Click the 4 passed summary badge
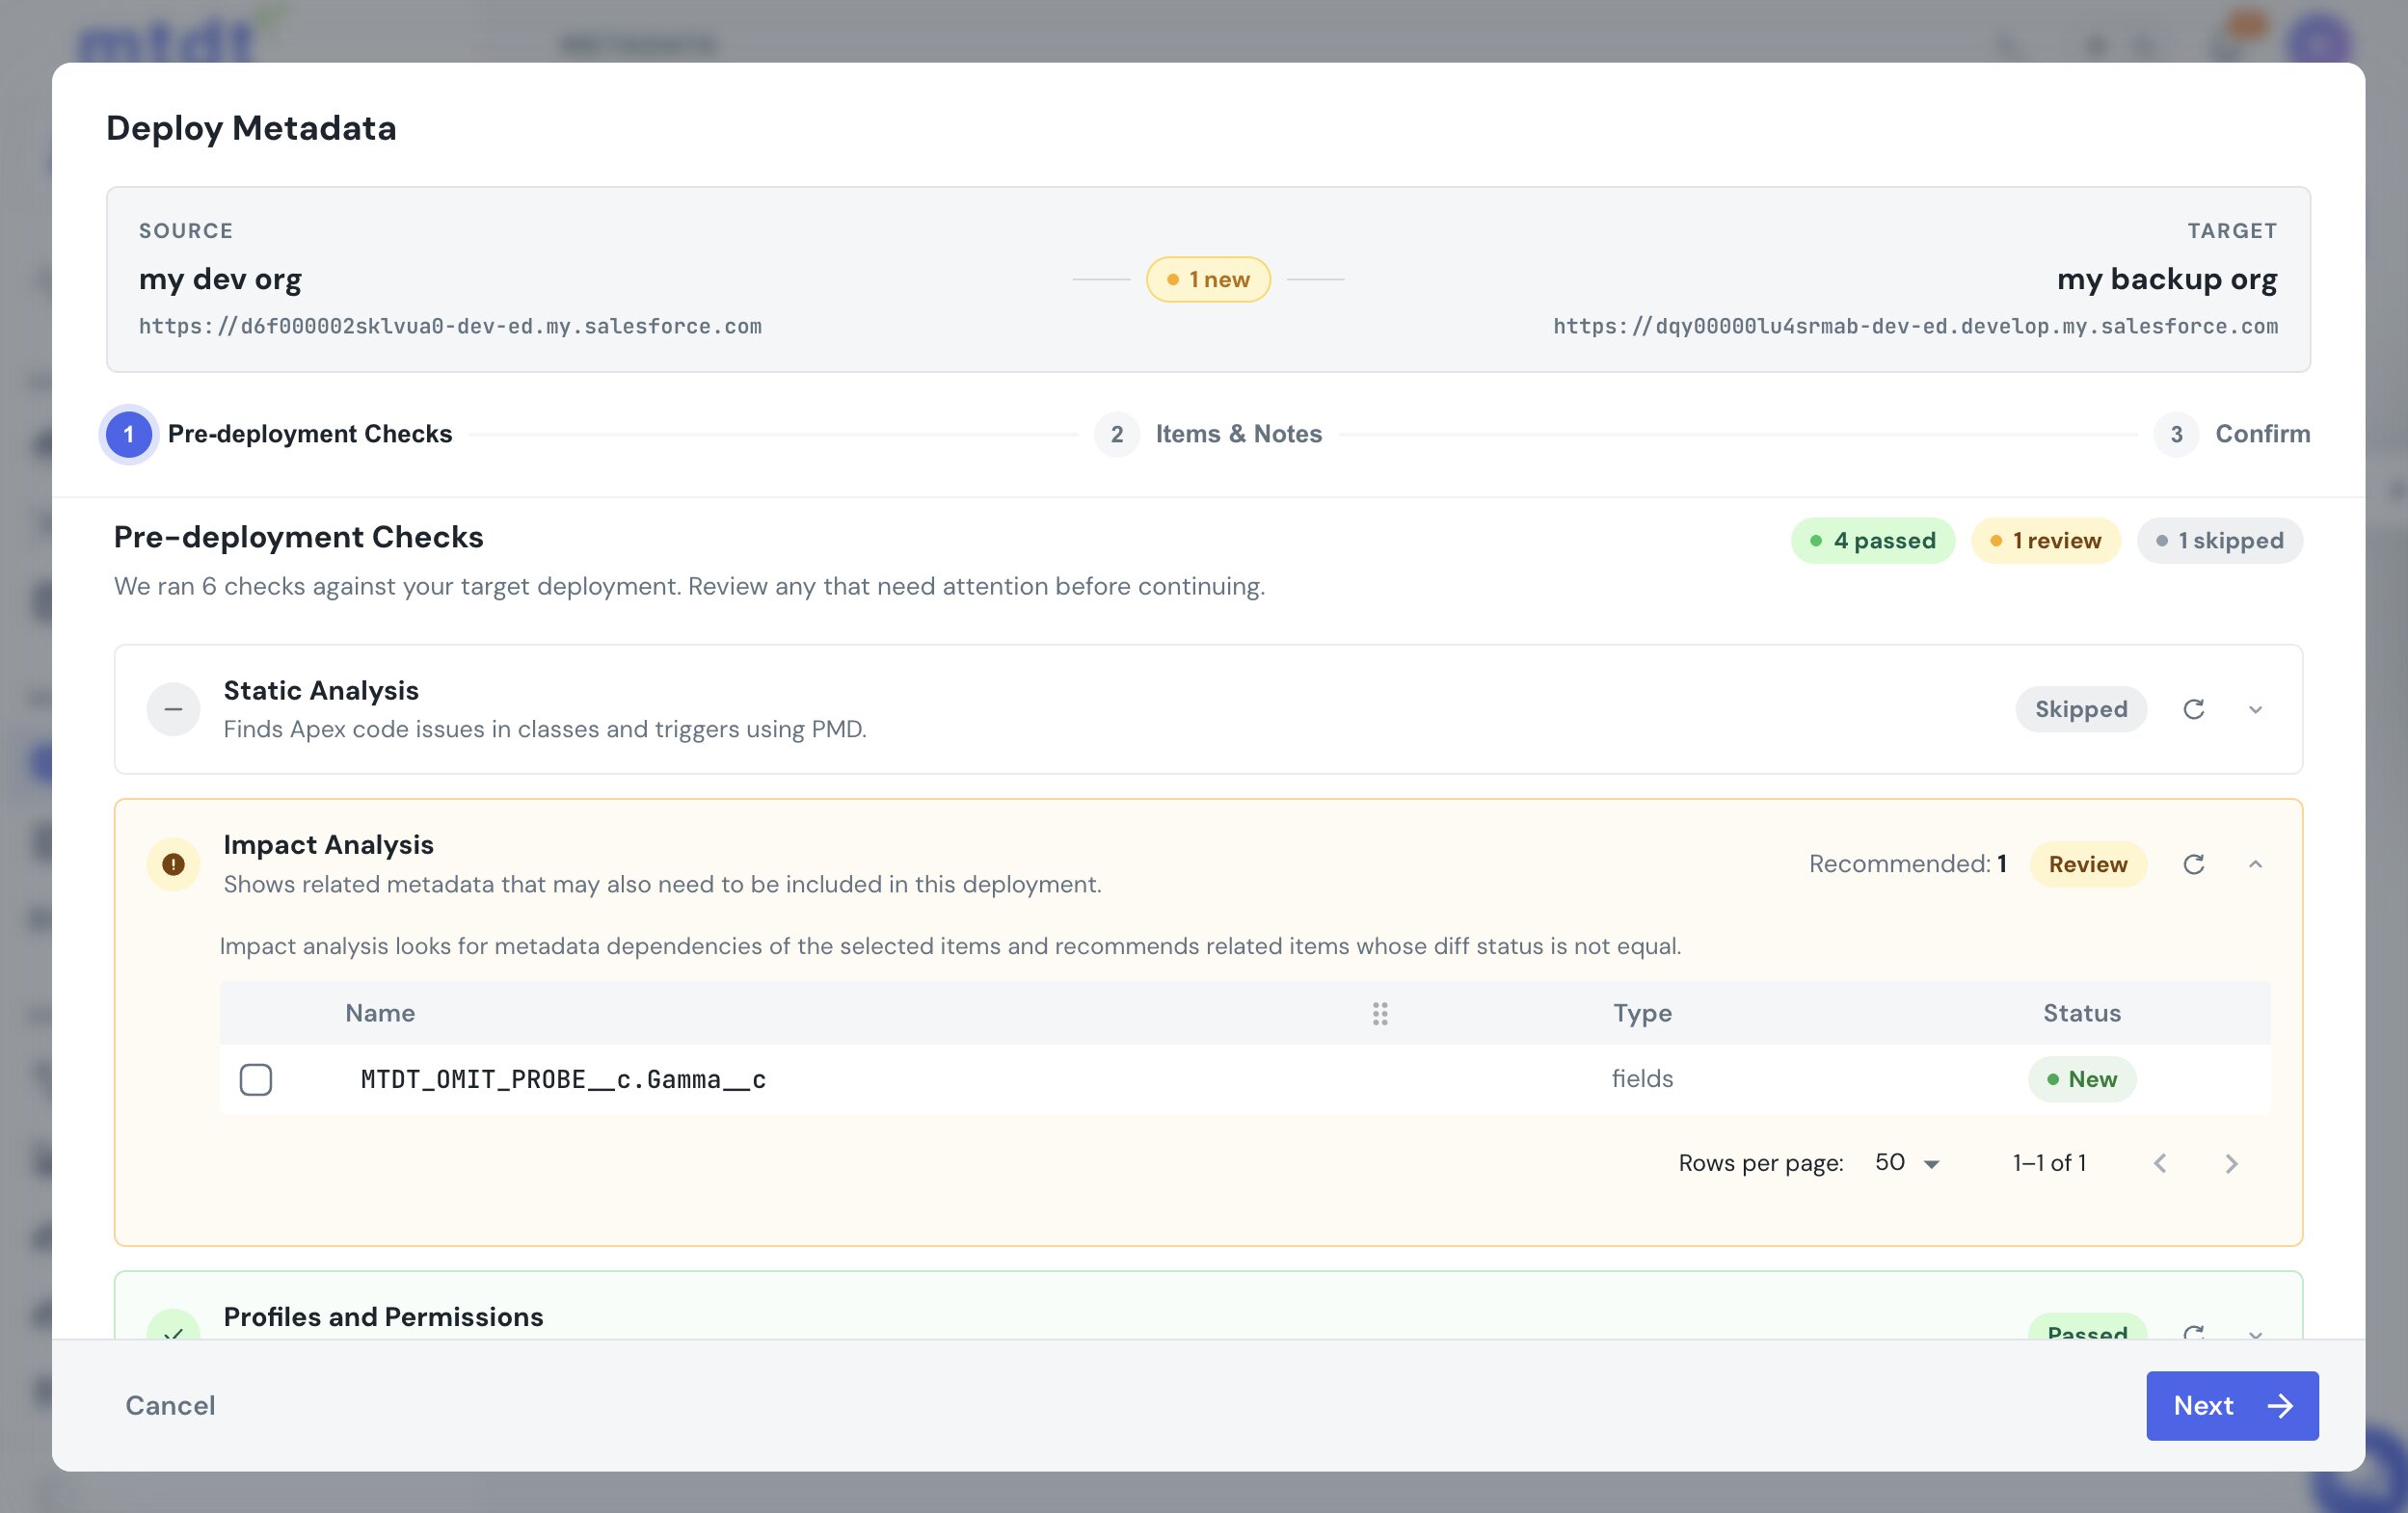Image resolution: width=2408 pixels, height=1513 pixels. point(1872,541)
